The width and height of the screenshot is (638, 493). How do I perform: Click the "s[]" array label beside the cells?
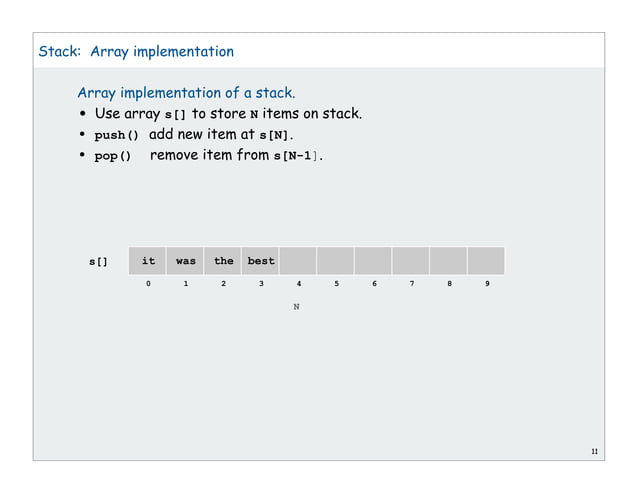click(x=98, y=262)
